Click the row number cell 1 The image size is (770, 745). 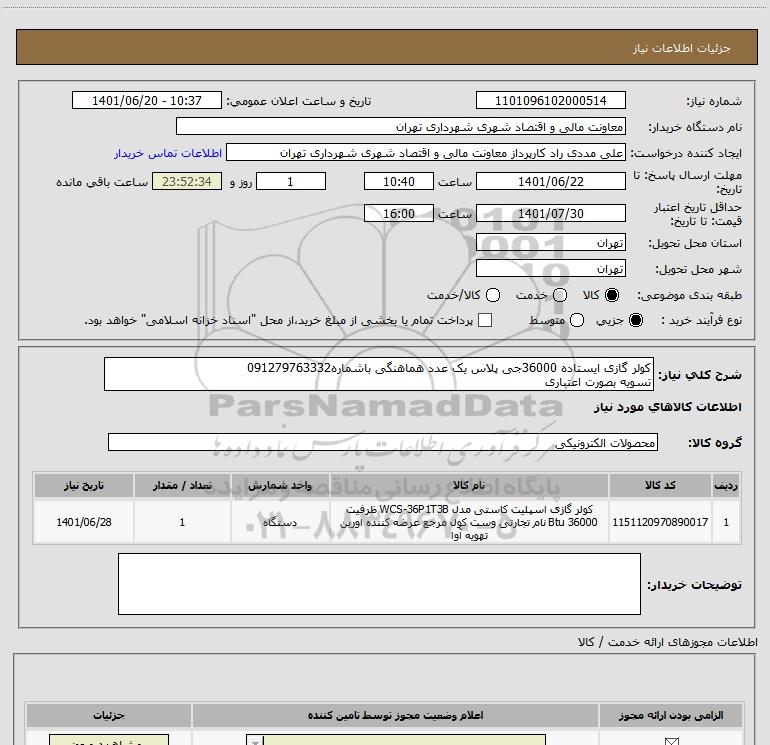[x=726, y=522]
